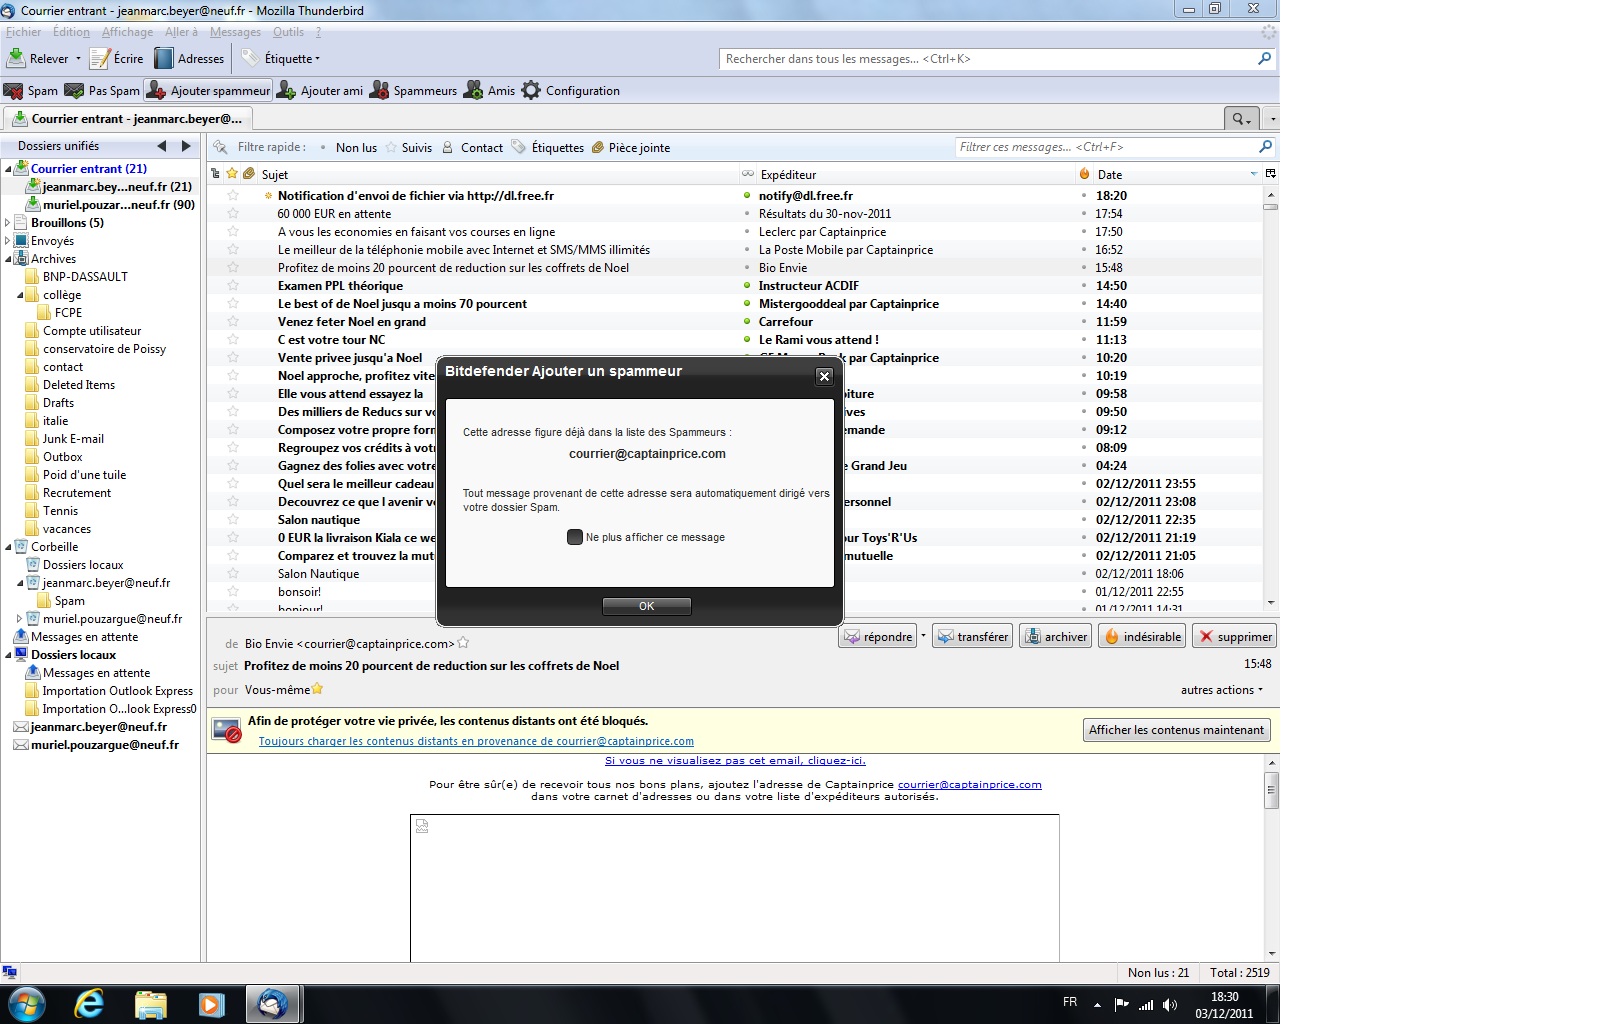The width and height of the screenshot is (1602, 1024).
Task: Toggle the Suivis quick filter
Action: [x=409, y=147]
